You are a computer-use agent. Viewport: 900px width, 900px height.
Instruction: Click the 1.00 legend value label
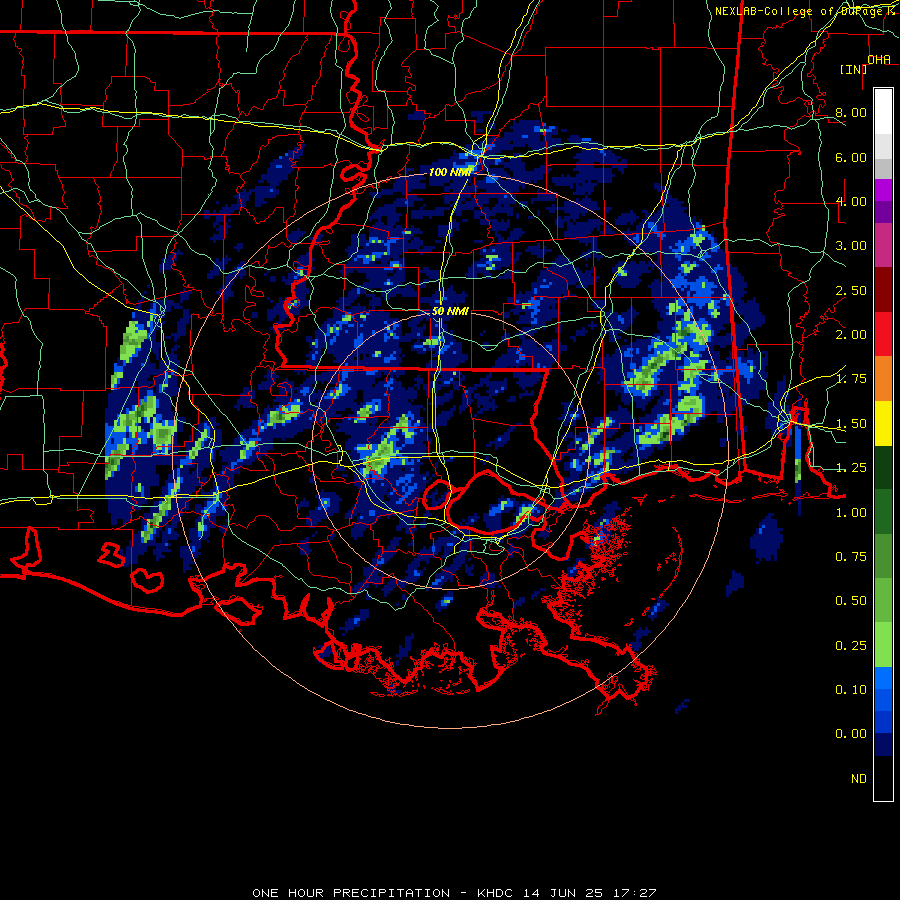851,513
